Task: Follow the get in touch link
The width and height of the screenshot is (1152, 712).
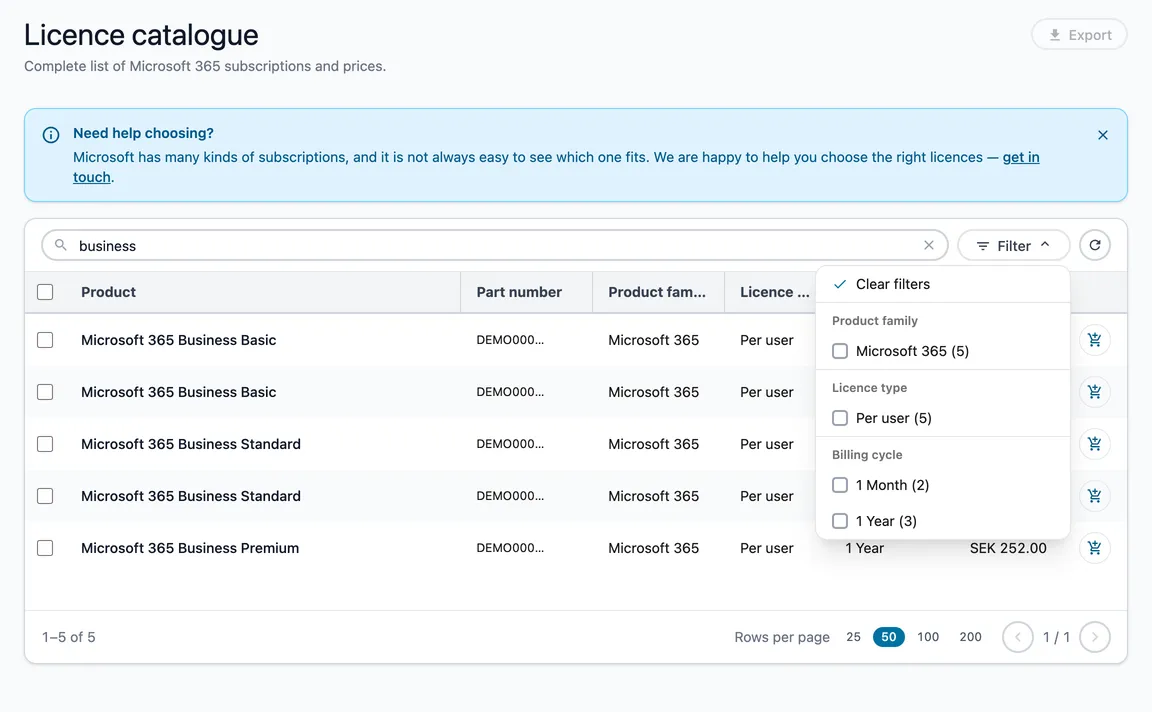Action: click(x=1020, y=157)
